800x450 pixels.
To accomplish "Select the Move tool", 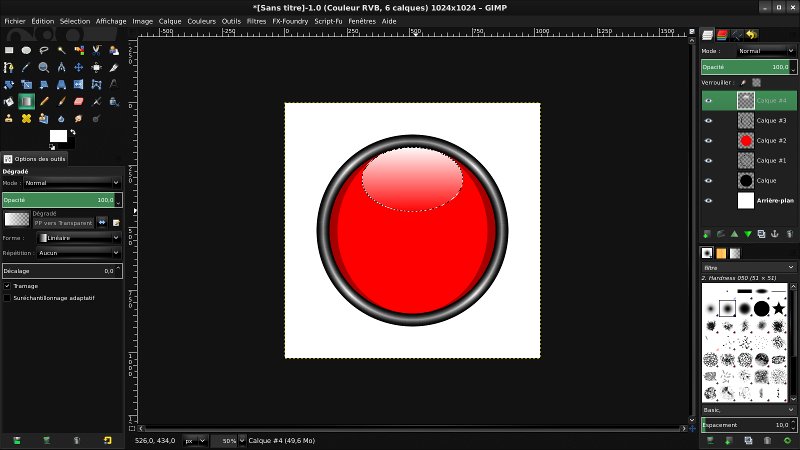I will (x=79, y=67).
